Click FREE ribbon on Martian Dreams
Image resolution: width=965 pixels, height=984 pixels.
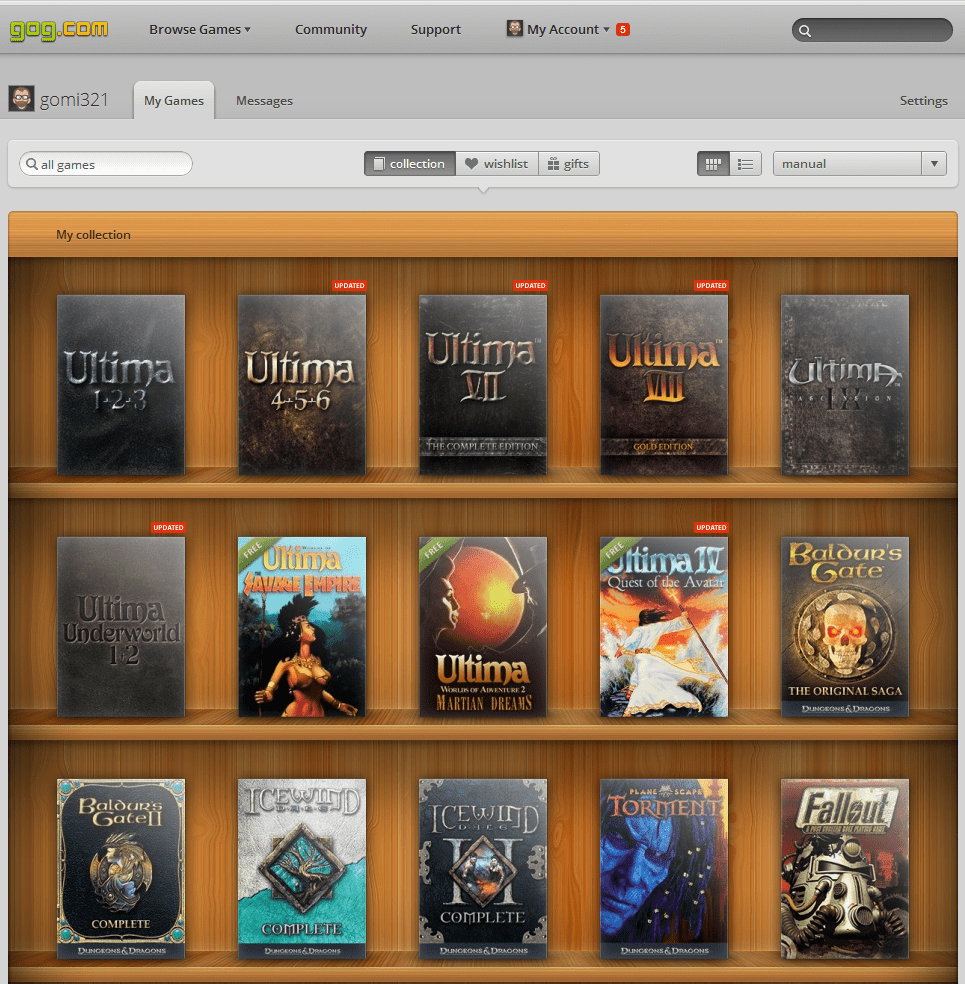click(x=435, y=550)
